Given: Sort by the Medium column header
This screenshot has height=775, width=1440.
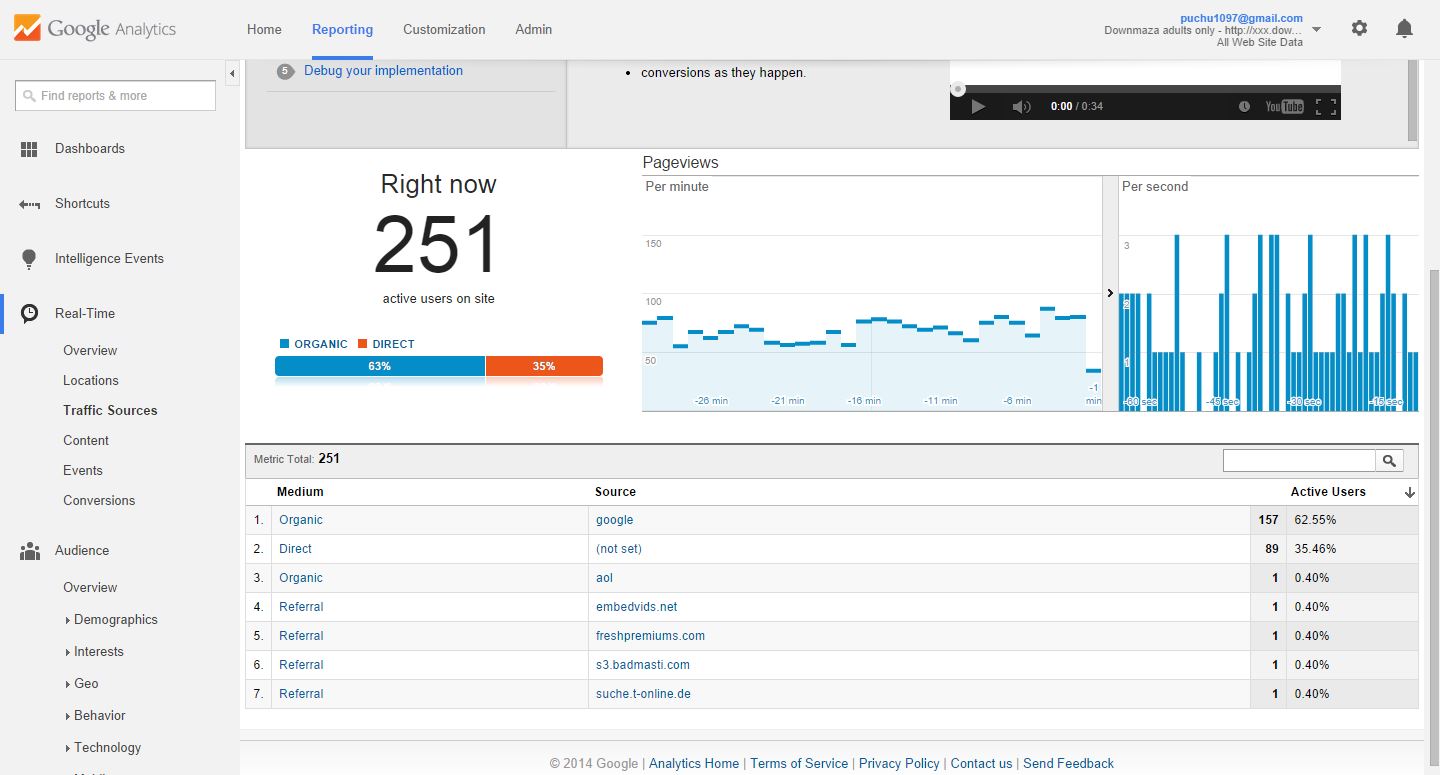Looking at the screenshot, I should pyautogui.click(x=300, y=492).
